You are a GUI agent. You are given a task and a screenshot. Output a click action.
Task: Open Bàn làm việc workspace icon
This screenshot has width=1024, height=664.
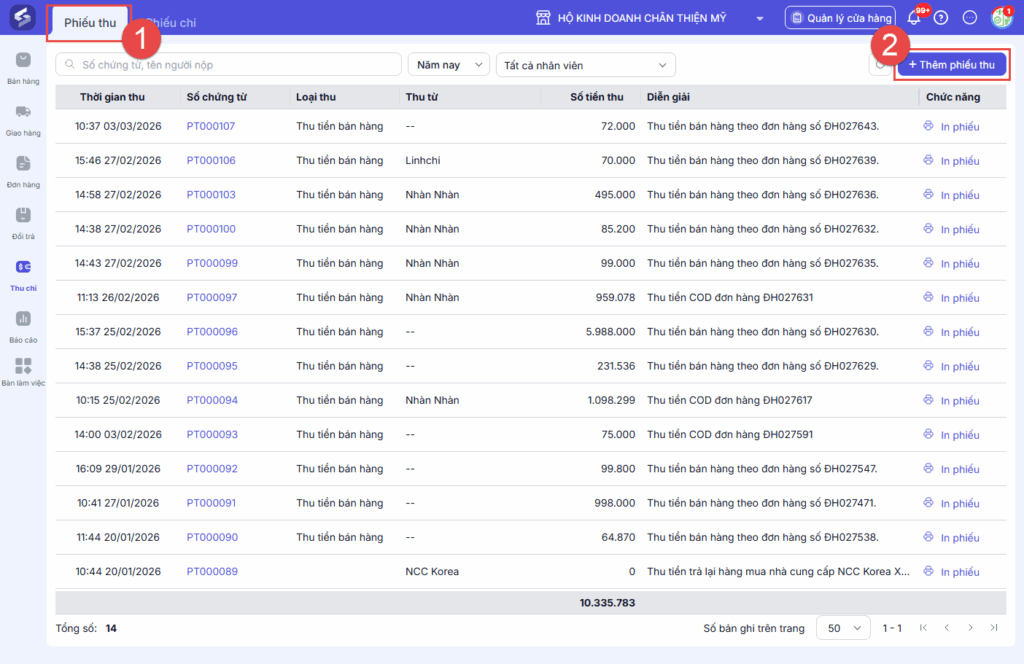pyautogui.click(x=23, y=372)
